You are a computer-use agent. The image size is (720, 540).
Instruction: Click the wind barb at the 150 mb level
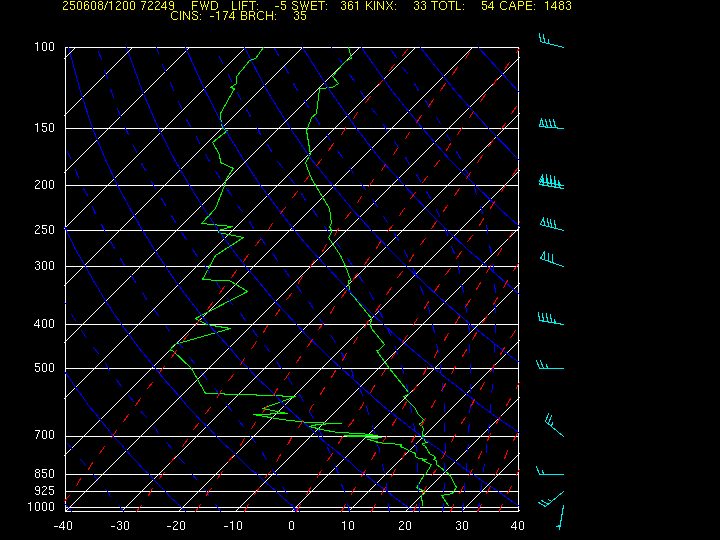[551, 124]
